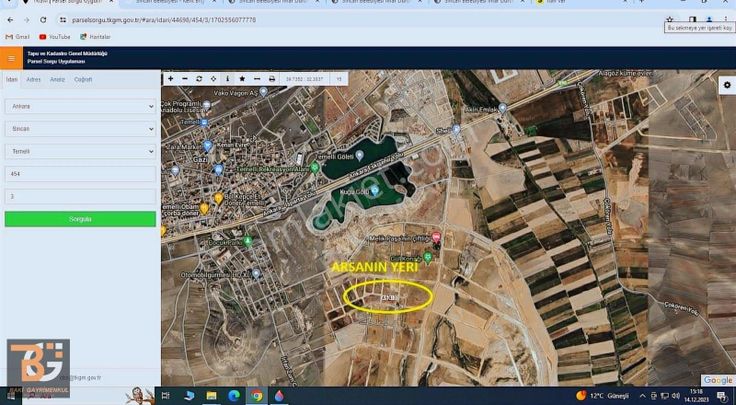
Task: Click the parsel field containing 3
Action: 80,196
